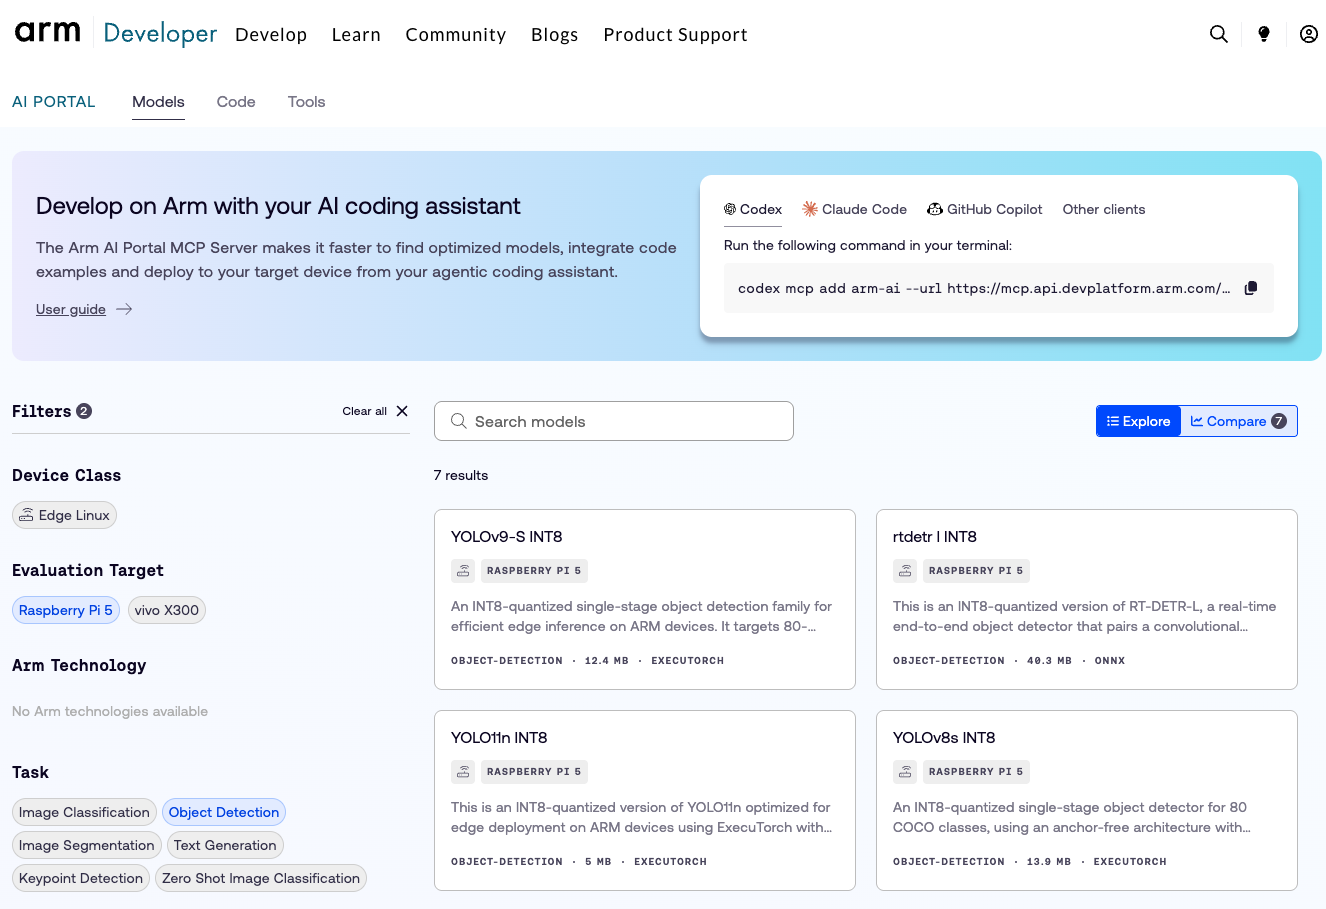Click the X icon beside Clear all
This screenshot has height=909, width=1326.
click(402, 411)
